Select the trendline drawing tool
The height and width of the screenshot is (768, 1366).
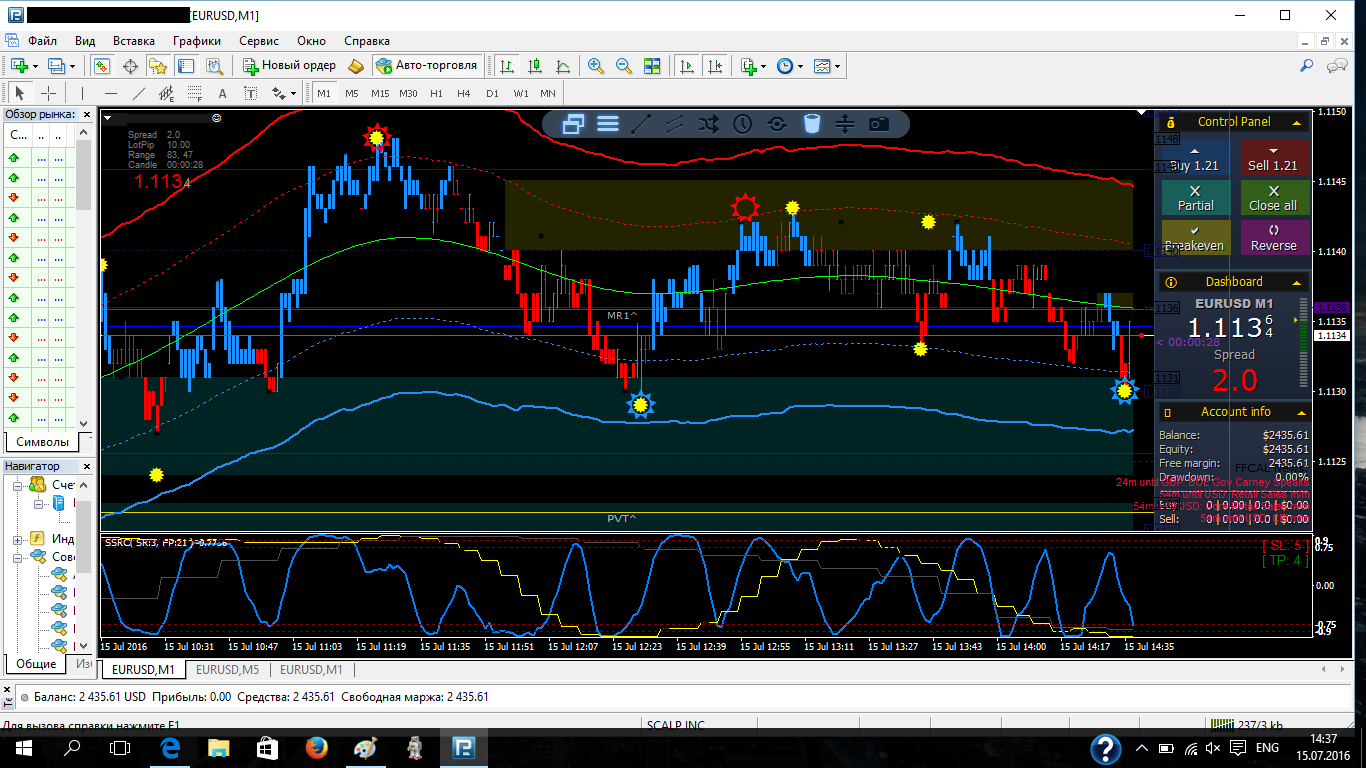click(138, 93)
